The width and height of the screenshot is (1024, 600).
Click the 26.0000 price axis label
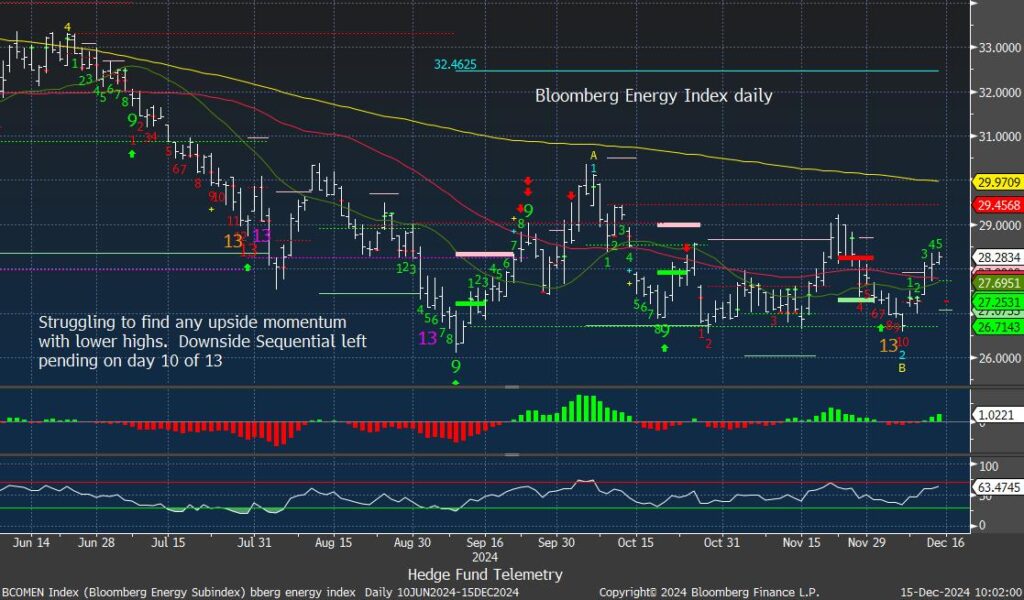pos(999,358)
